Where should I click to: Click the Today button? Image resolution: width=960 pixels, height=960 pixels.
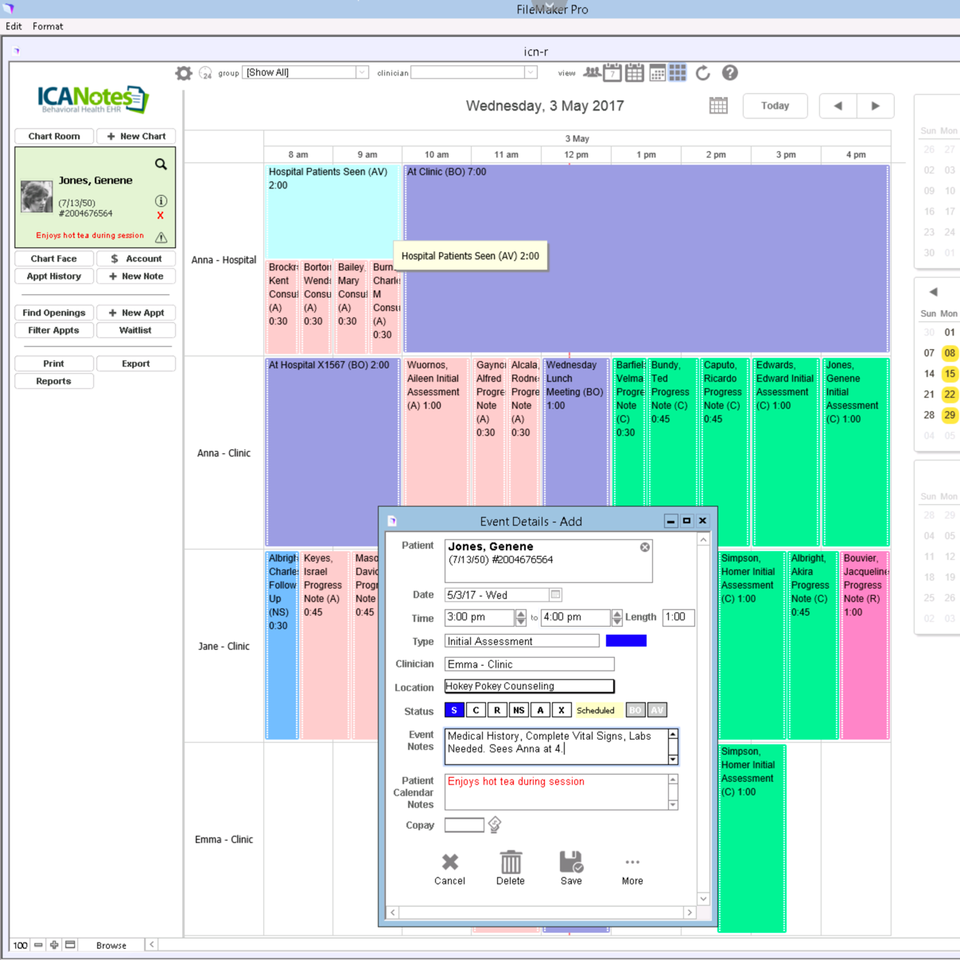(x=775, y=106)
